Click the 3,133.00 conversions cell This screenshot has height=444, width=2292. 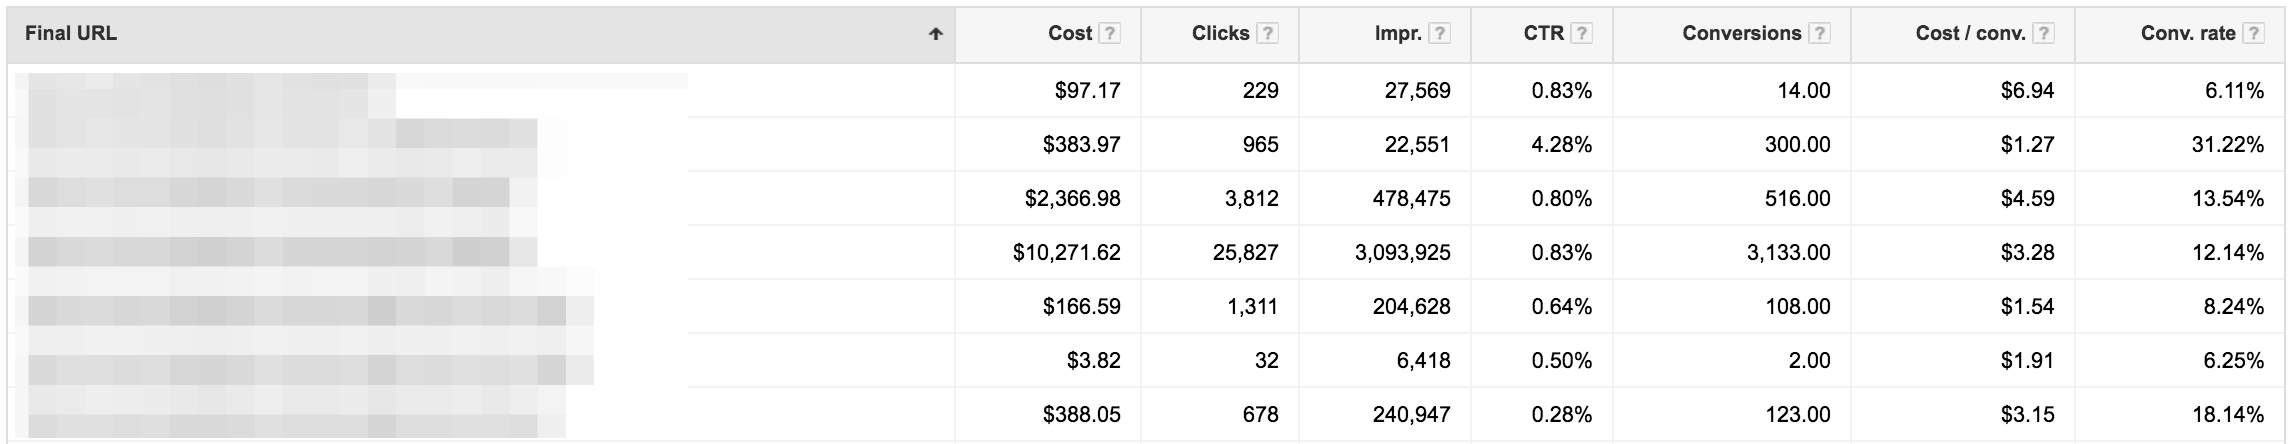tap(1788, 253)
